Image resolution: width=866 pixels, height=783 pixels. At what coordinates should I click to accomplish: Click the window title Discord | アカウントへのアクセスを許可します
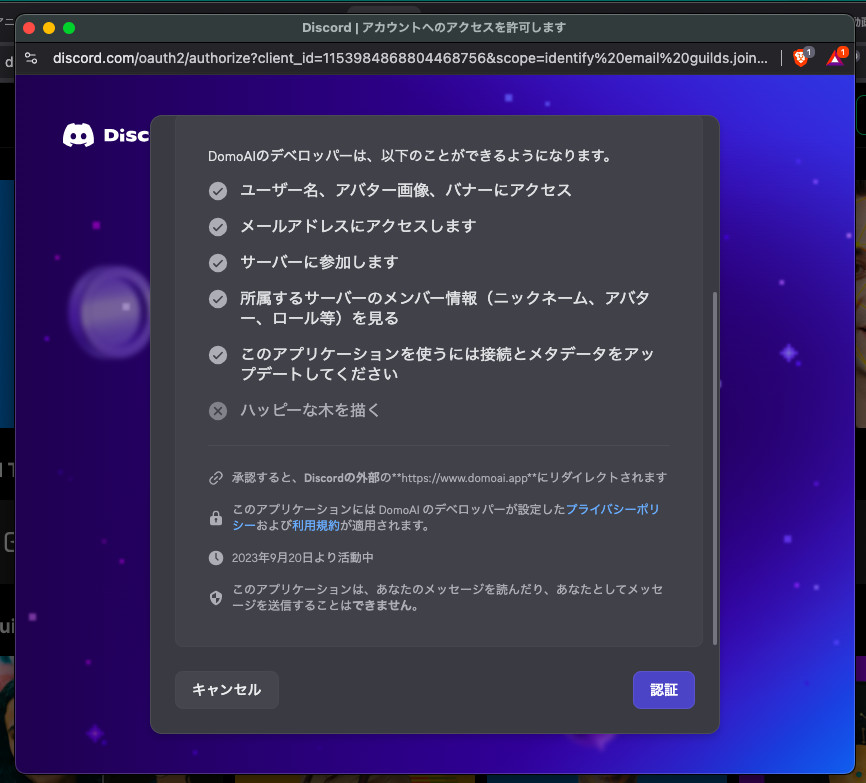(434, 28)
